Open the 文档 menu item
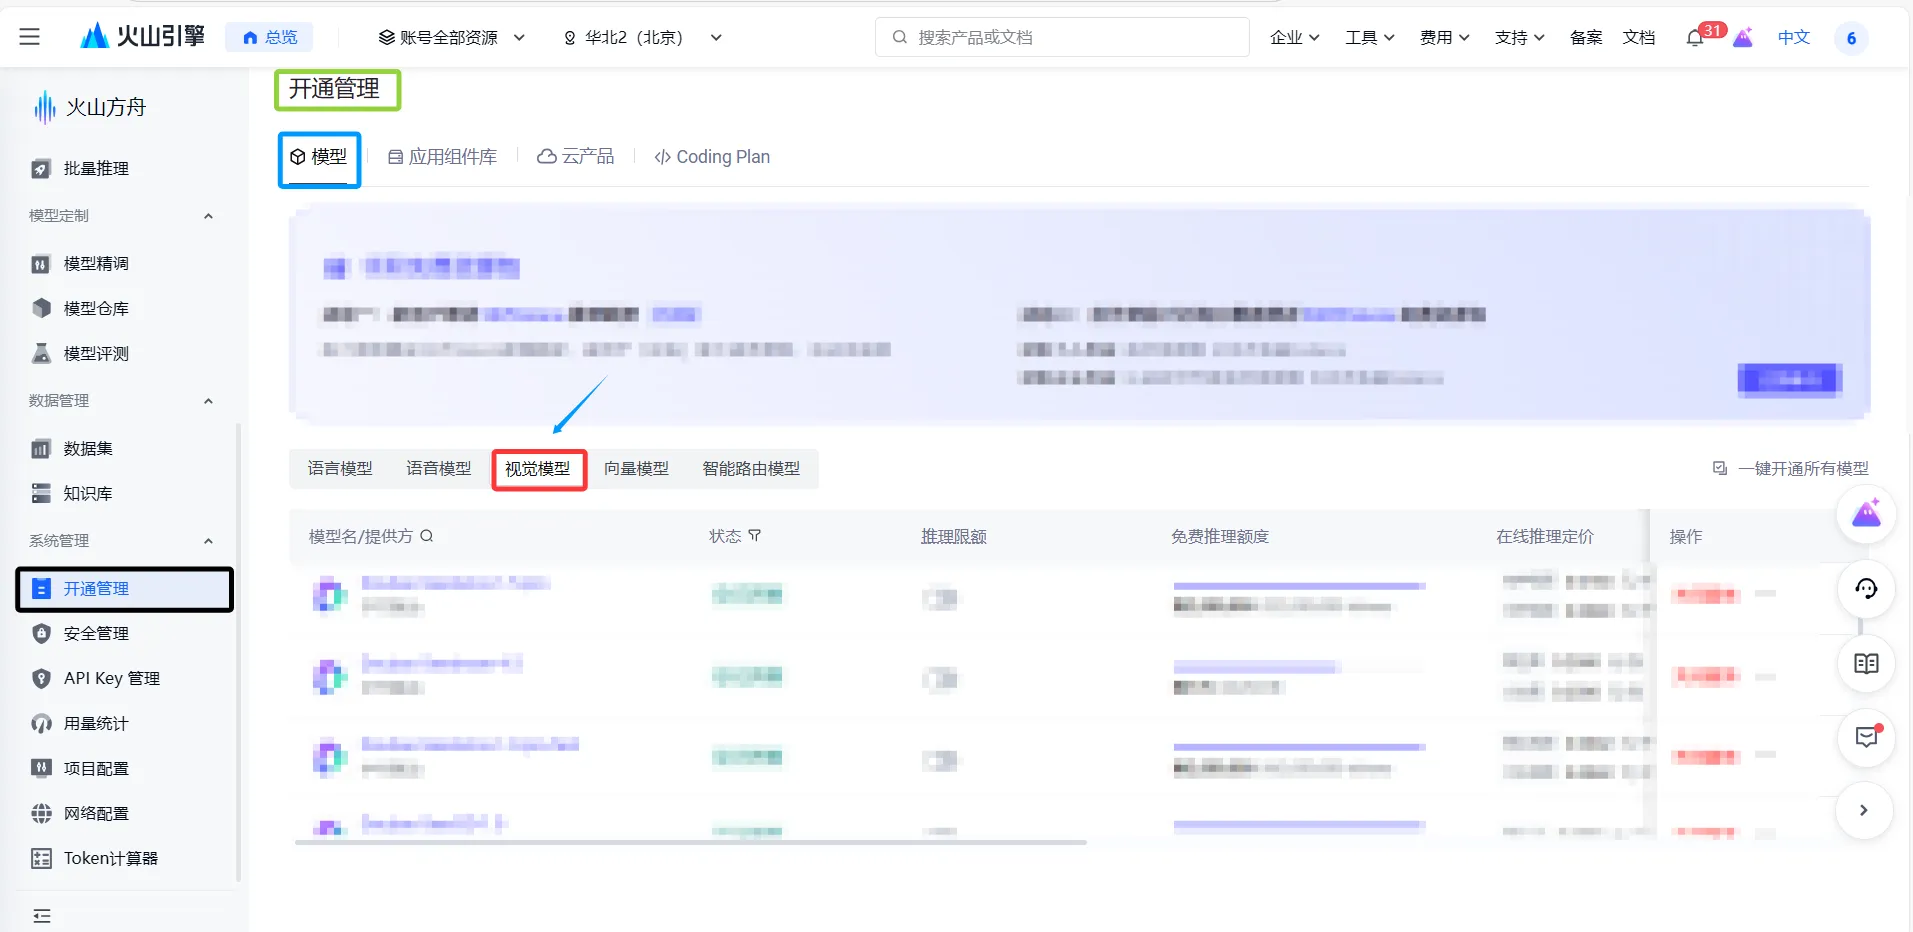Viewport: 1913px width, 932px height. point(1639,37)
